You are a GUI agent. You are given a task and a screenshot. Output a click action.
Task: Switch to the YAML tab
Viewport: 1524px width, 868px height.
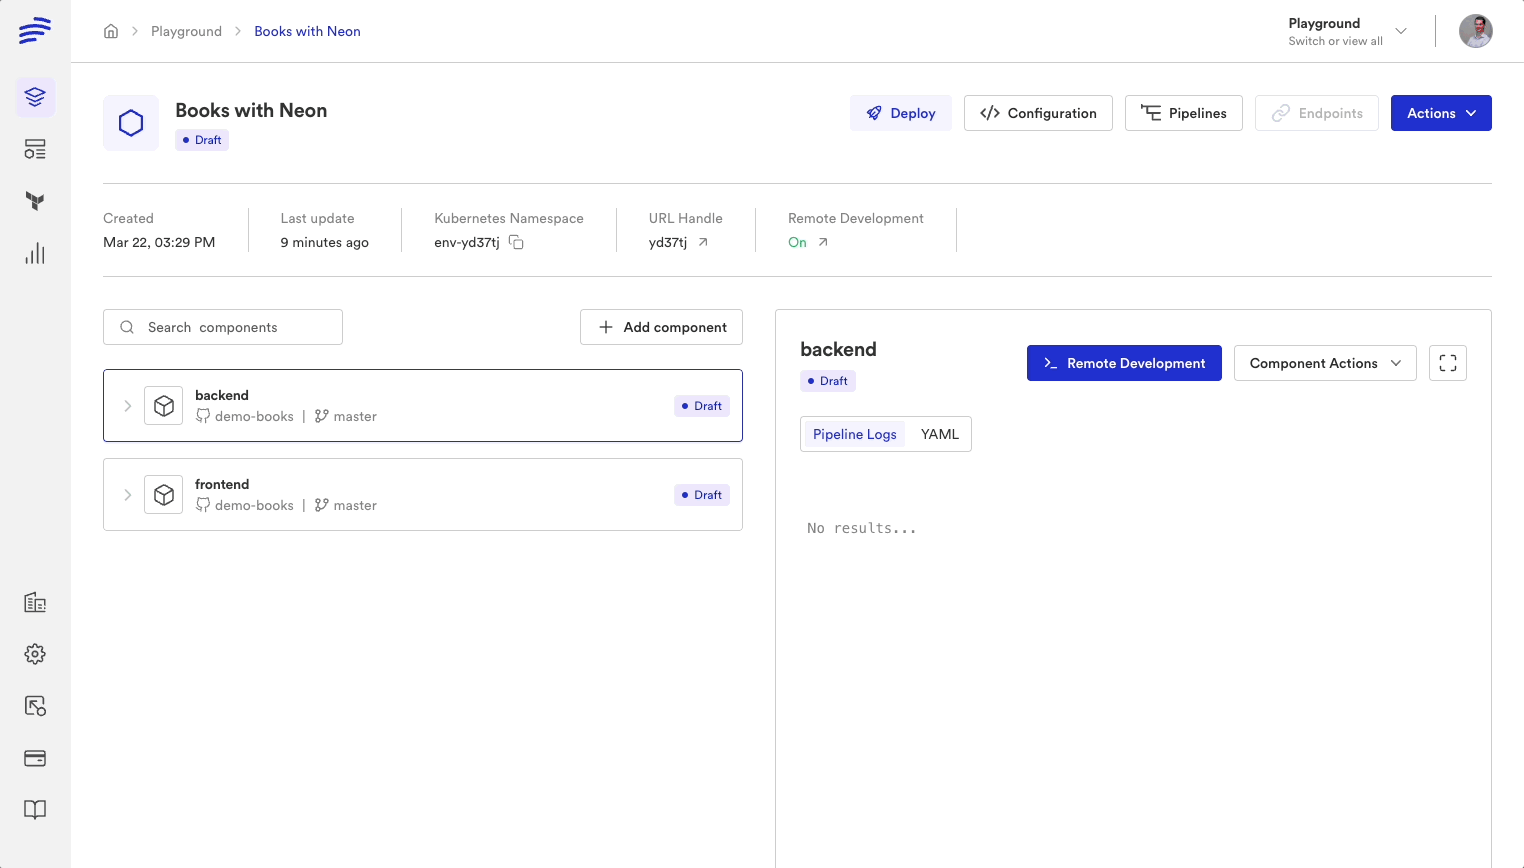pos(939,434)
